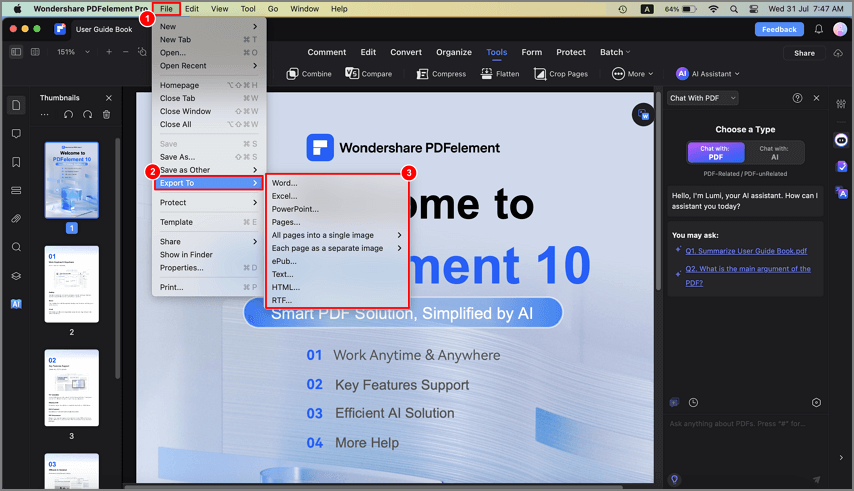The height and width of the screenshot is (491, 854).
Task: Select Chat with AI toggle
Action: click(774, 152)
